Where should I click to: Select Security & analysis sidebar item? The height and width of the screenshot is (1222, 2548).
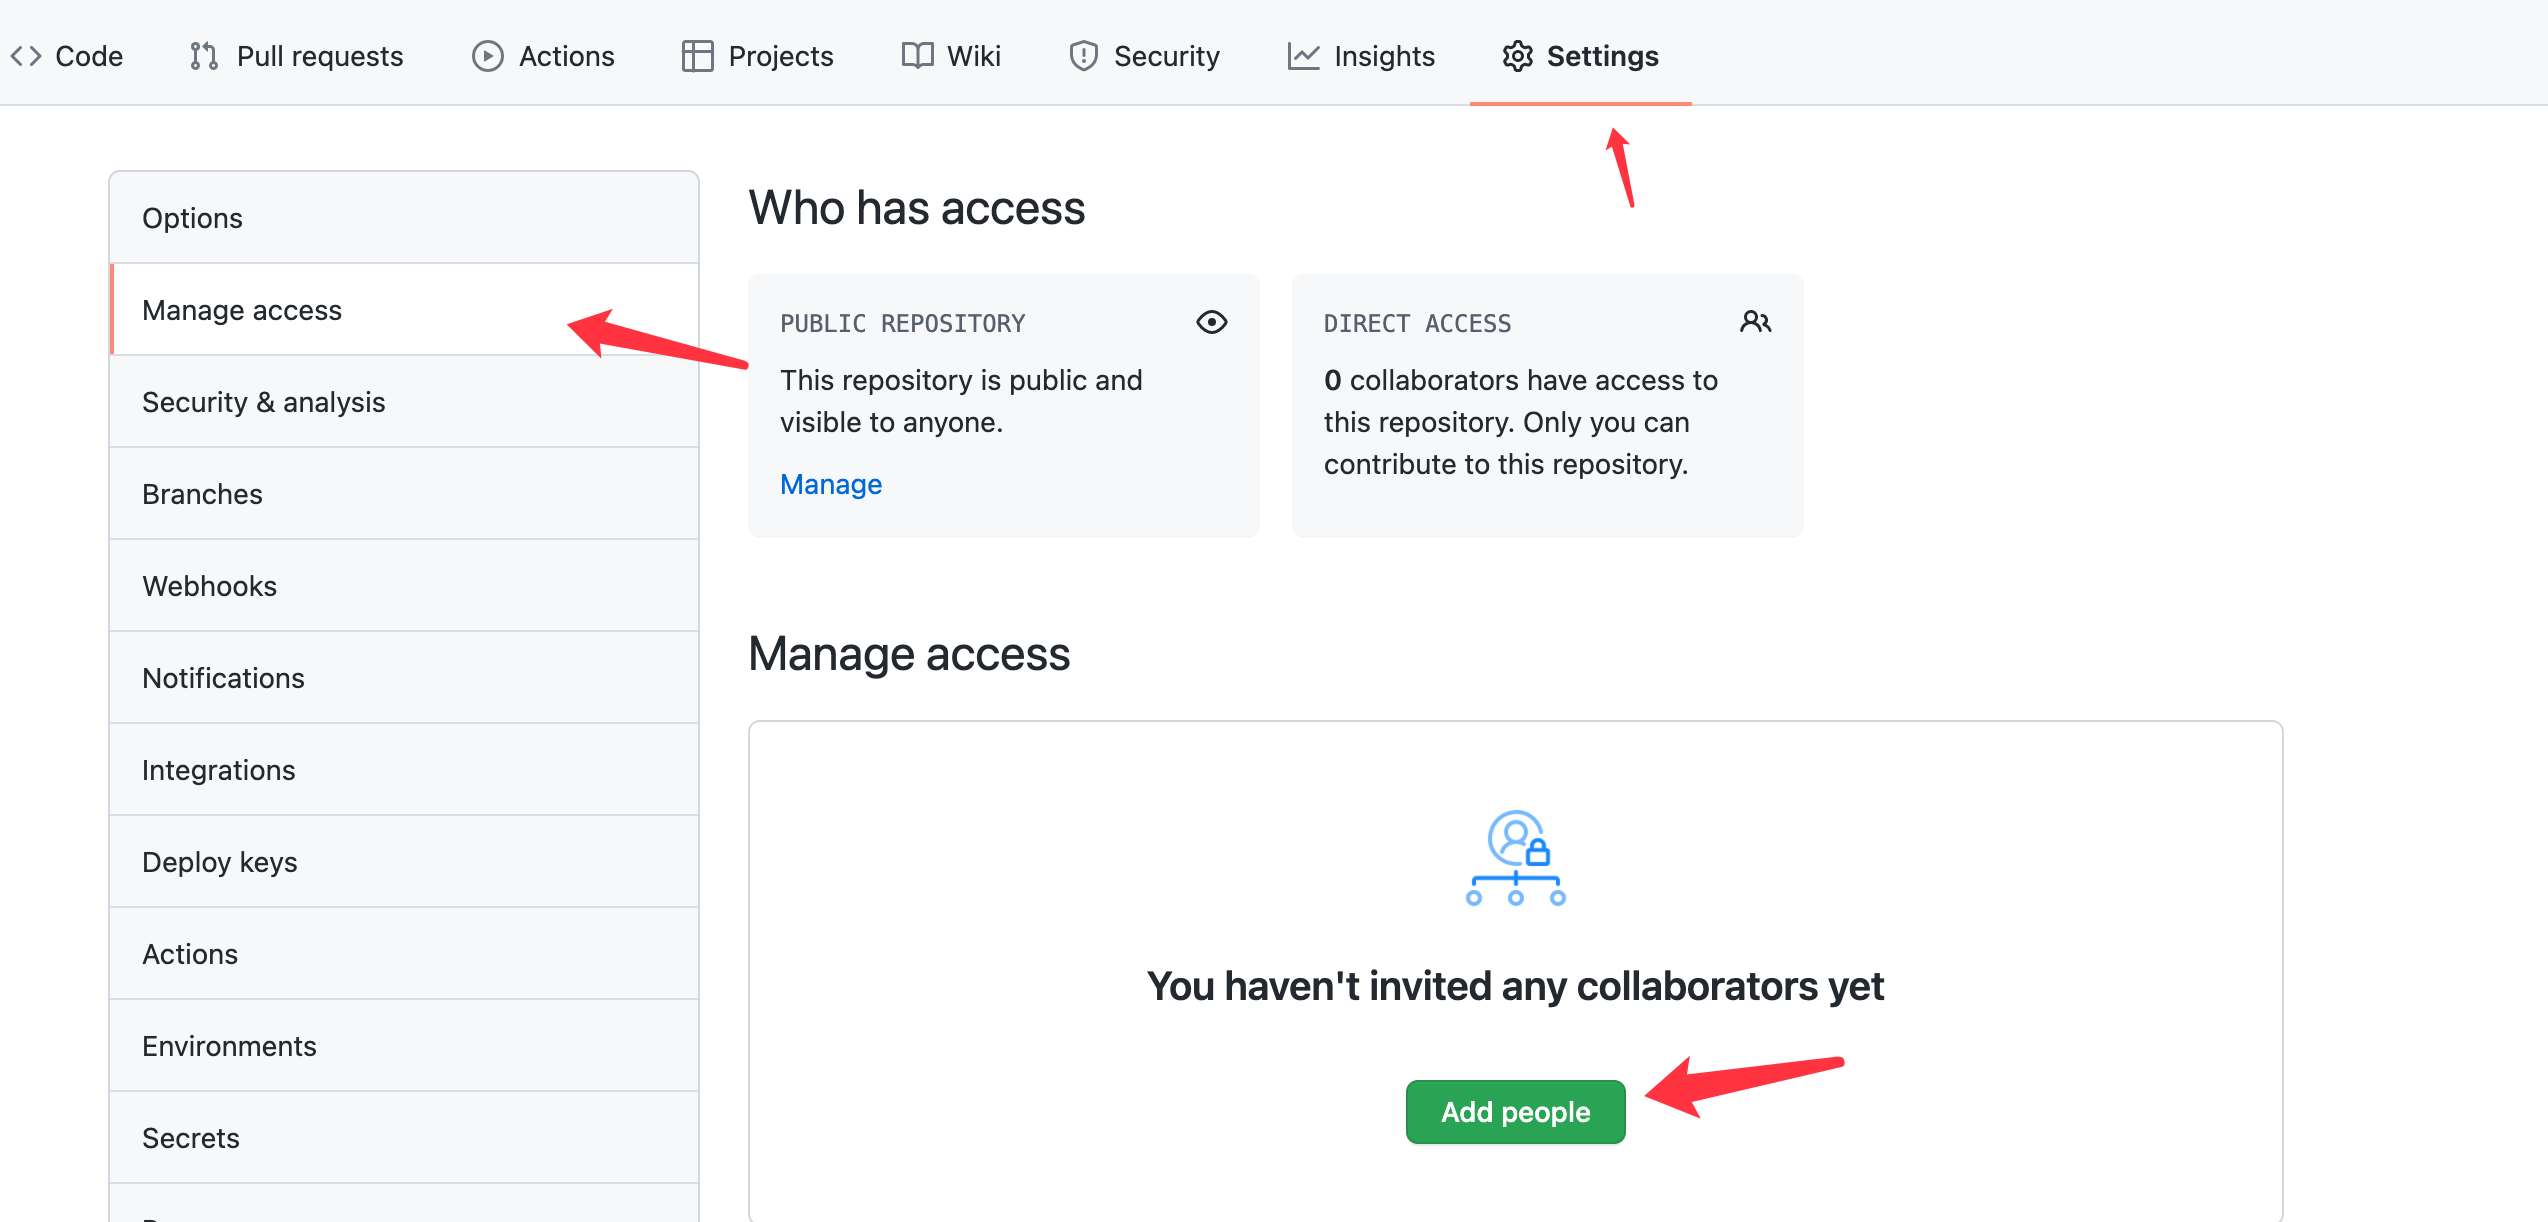[263, 402]
